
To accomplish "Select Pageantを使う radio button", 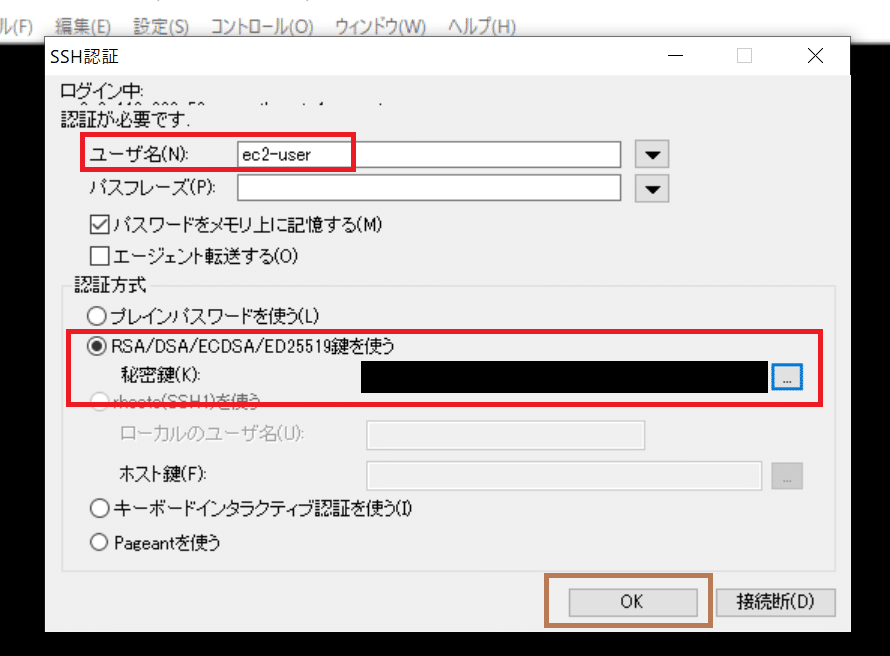I will point(97,543).
